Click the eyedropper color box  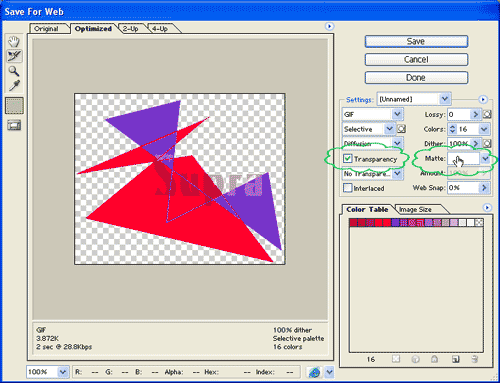[x=14, y=106]
